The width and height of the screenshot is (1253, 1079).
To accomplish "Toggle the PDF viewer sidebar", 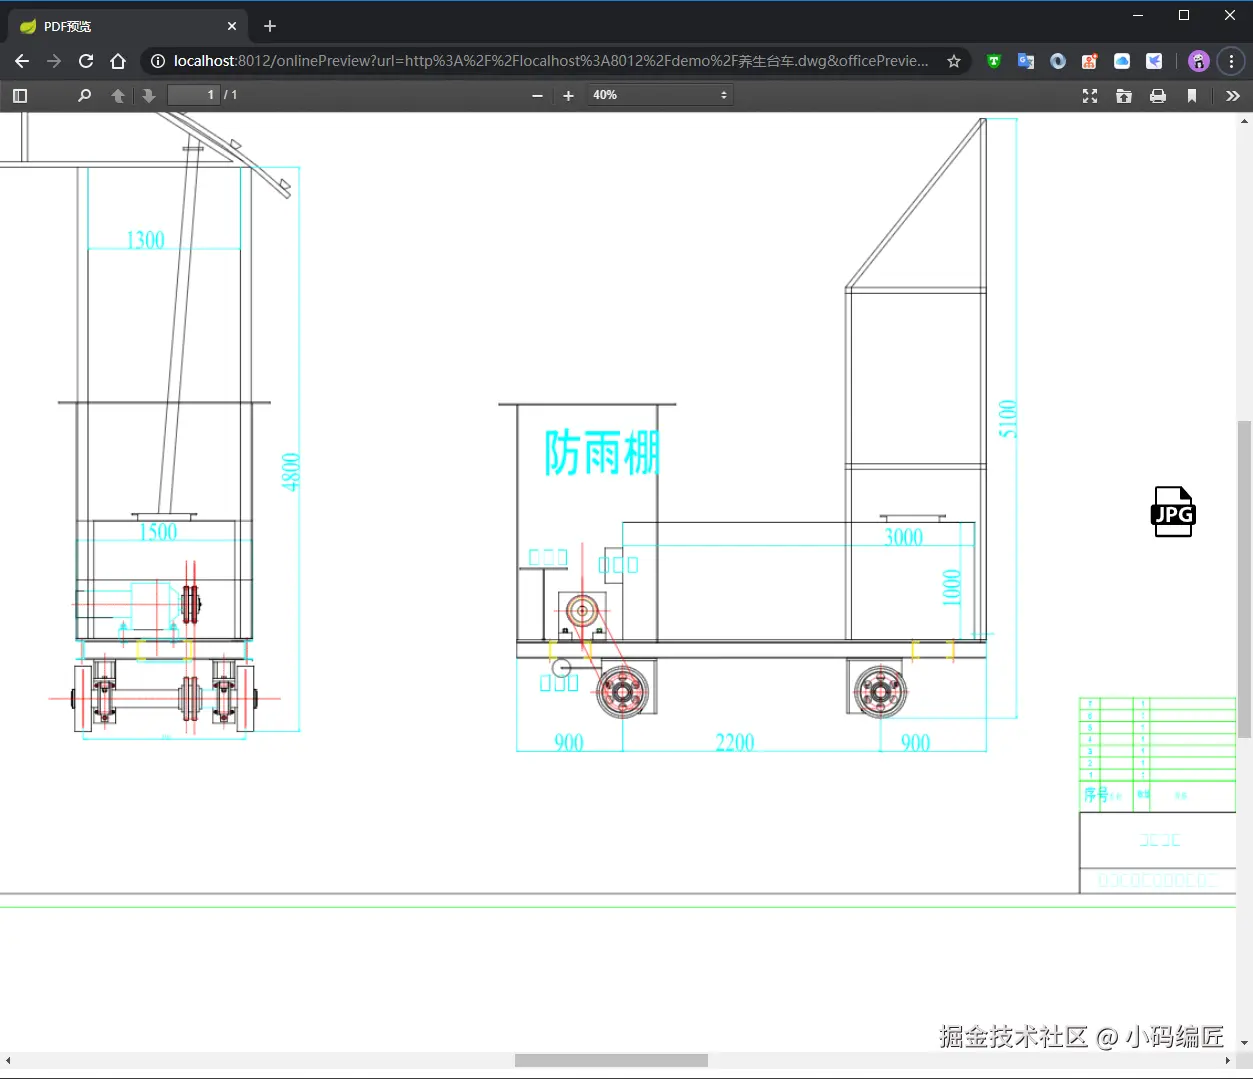I will click(x=20, y=95).
